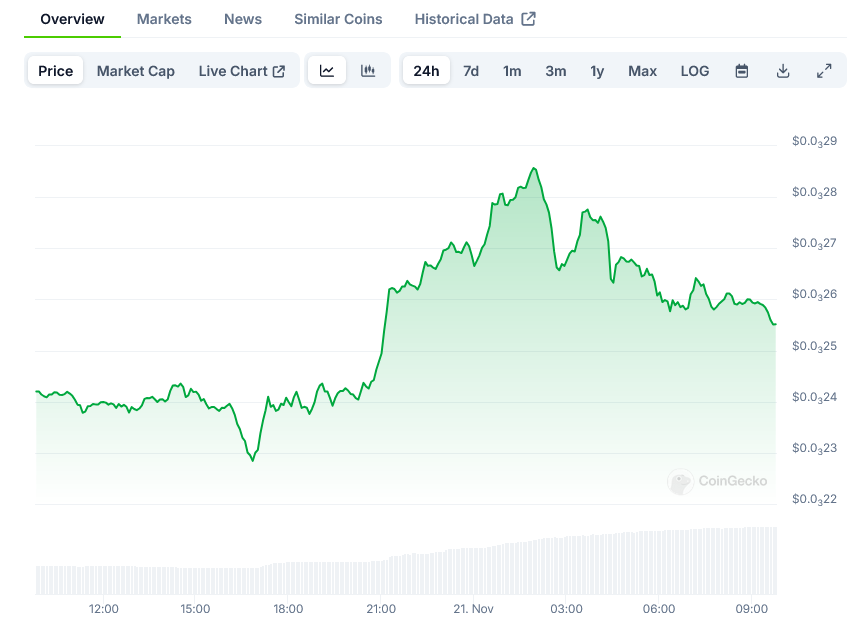Toggle LOG scale on chart
This screenshot has width=847, height=624.
pyautogui.click(x=695, y=71)
